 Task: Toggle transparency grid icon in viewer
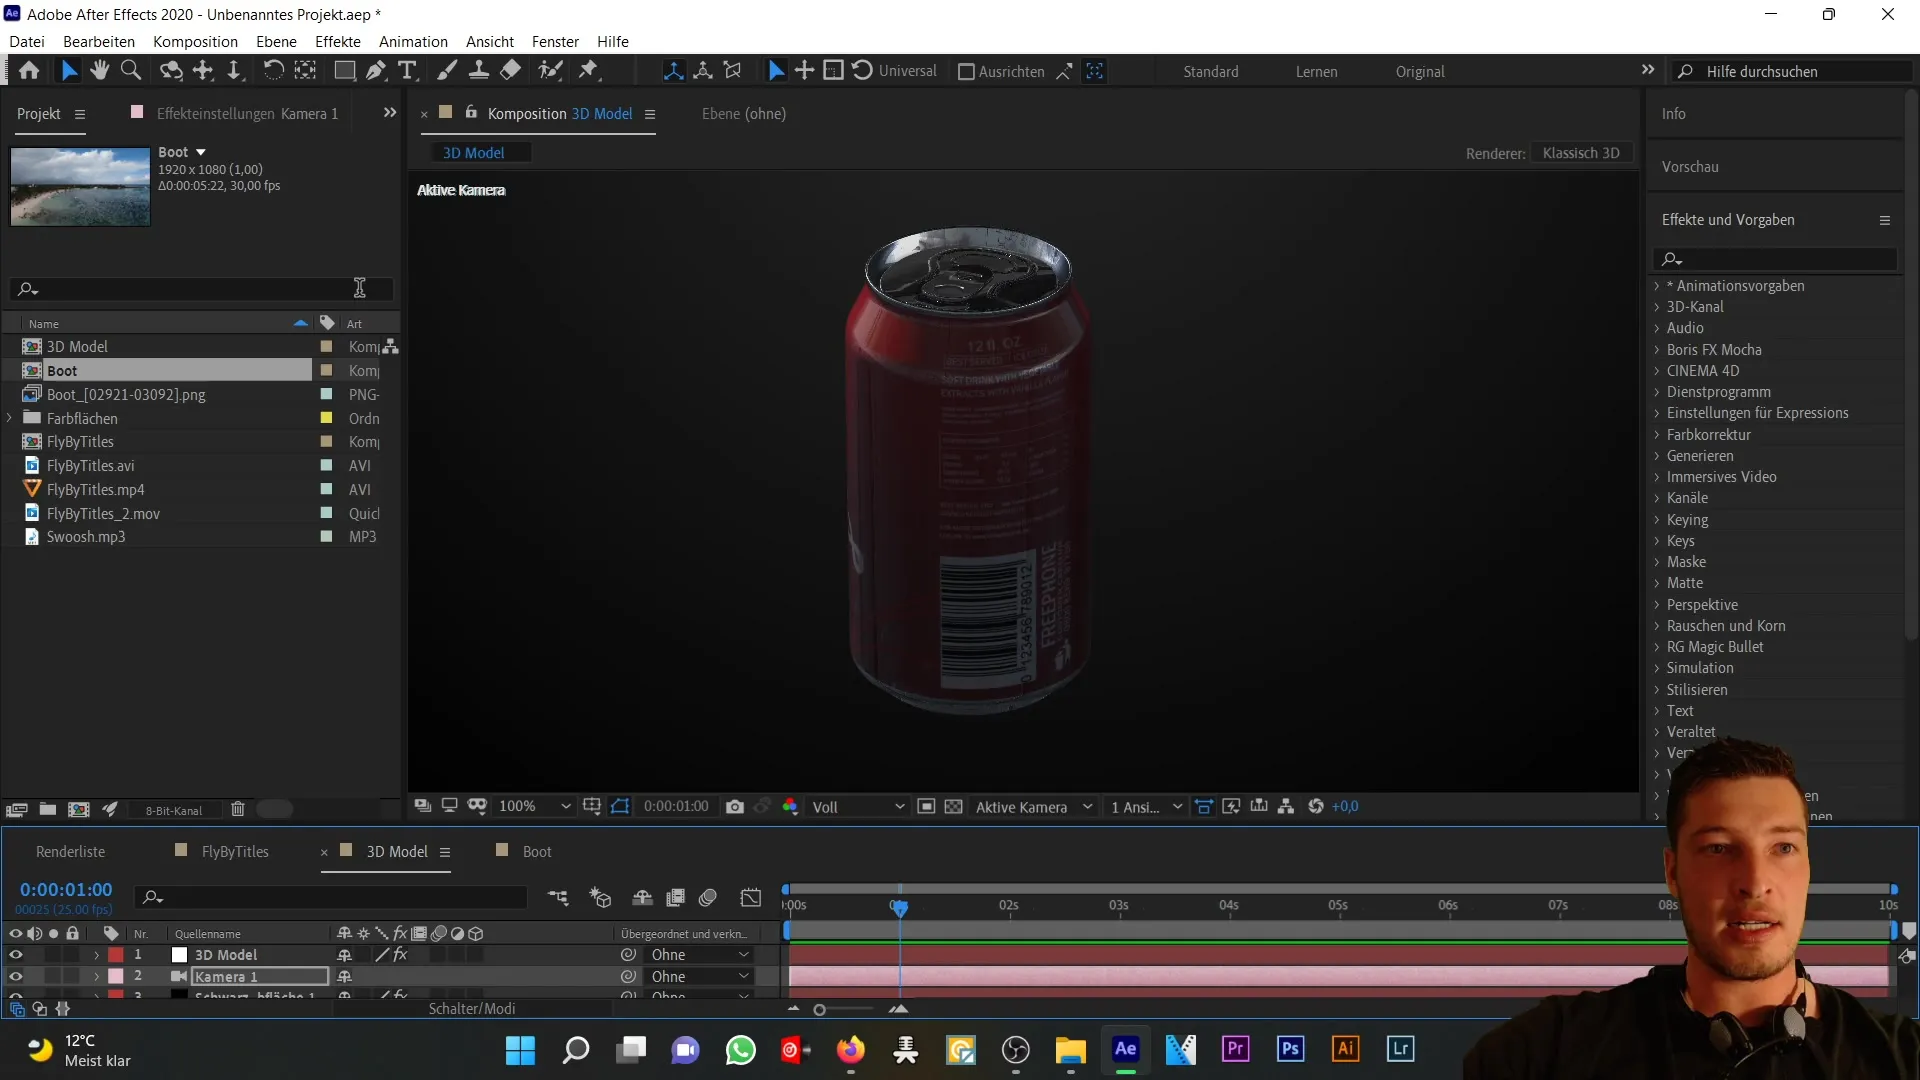954,807
